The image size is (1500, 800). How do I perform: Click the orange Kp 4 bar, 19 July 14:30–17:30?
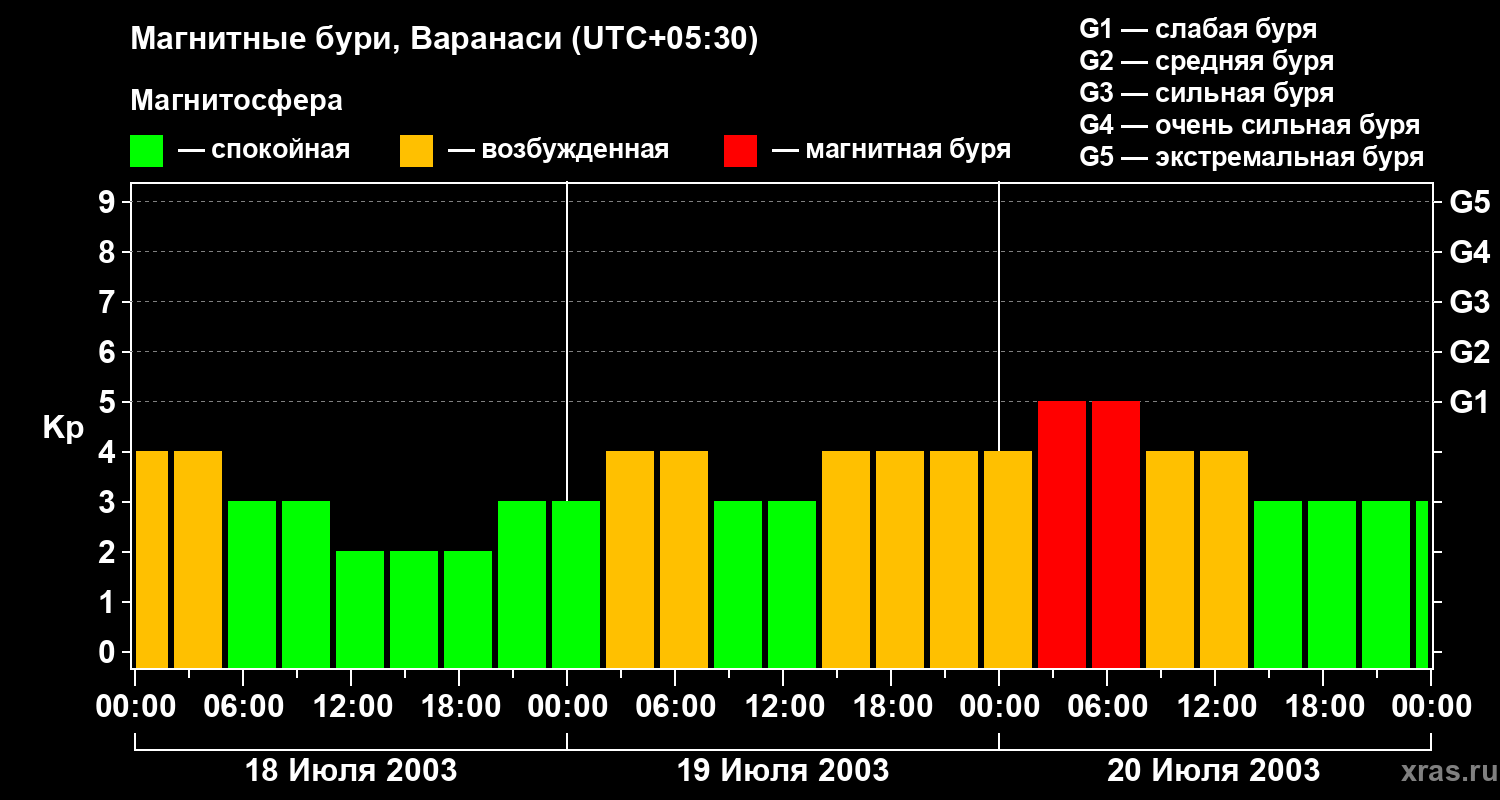click(x=846, y=559)
